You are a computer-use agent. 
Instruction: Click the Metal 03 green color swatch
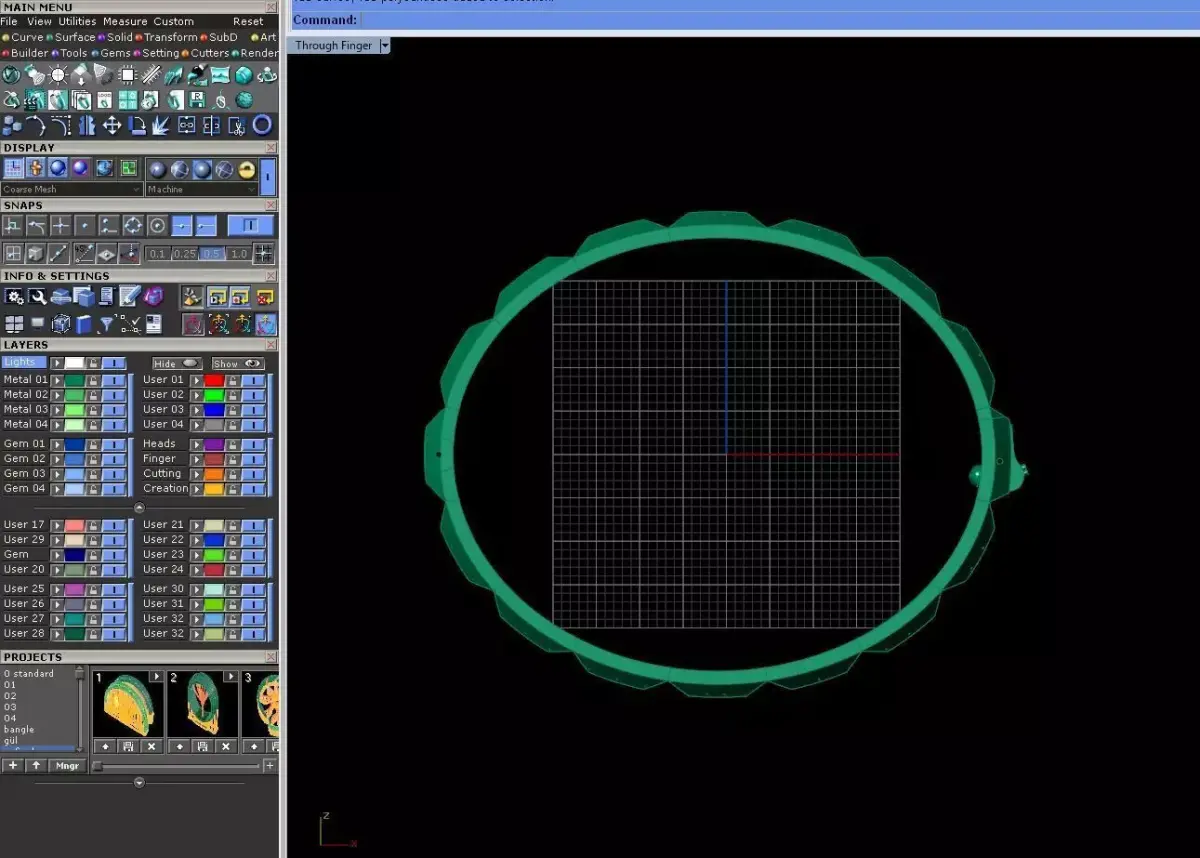click(x=74, y=410)
